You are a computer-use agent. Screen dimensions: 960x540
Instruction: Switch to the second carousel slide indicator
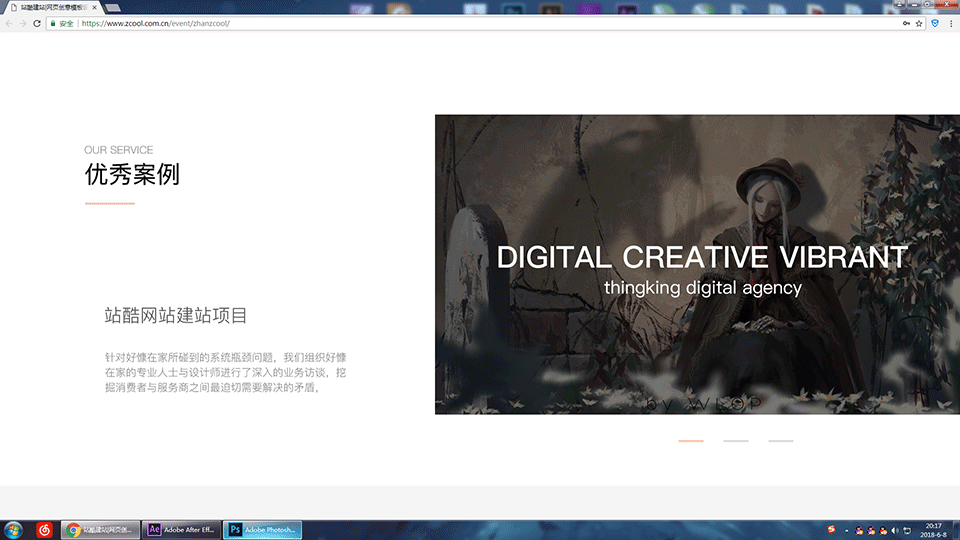(x=736, y=441)
